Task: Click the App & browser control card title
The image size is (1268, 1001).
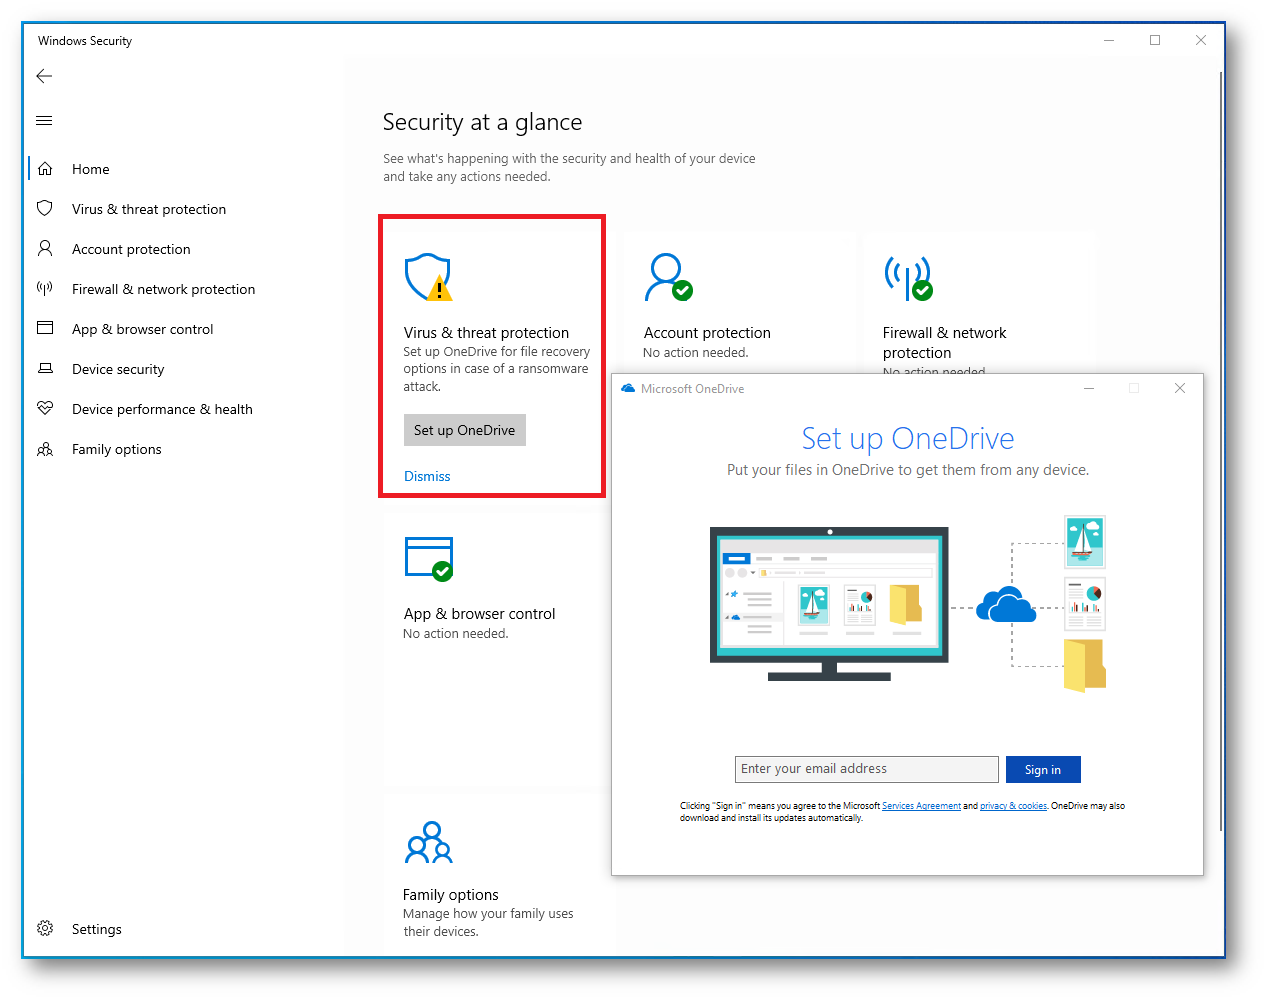Action: point(479,614)
